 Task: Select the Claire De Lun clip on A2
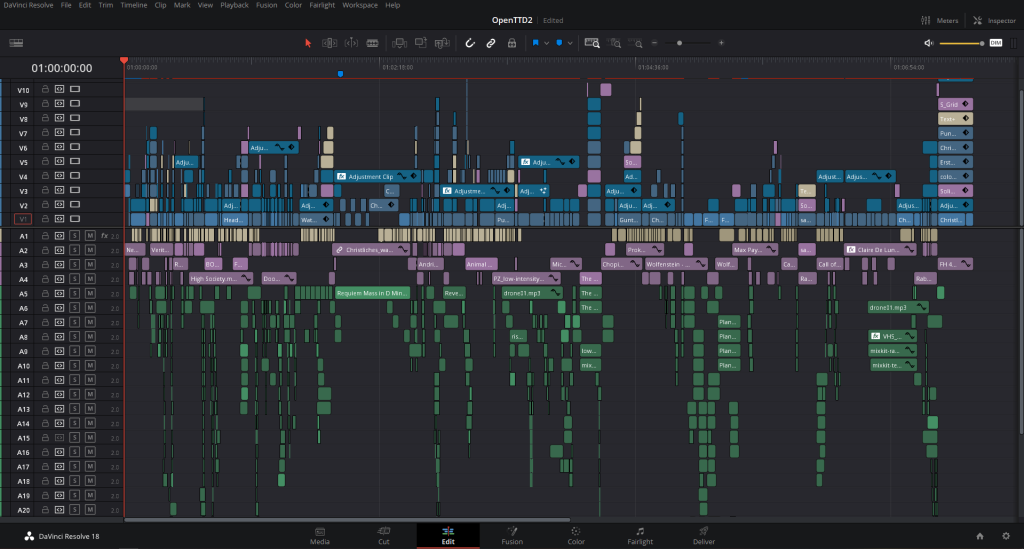point(880,249)
